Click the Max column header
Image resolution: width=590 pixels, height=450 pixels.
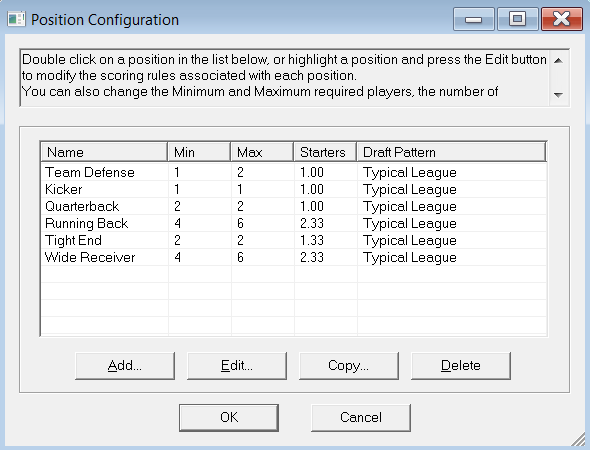(262, 152)
